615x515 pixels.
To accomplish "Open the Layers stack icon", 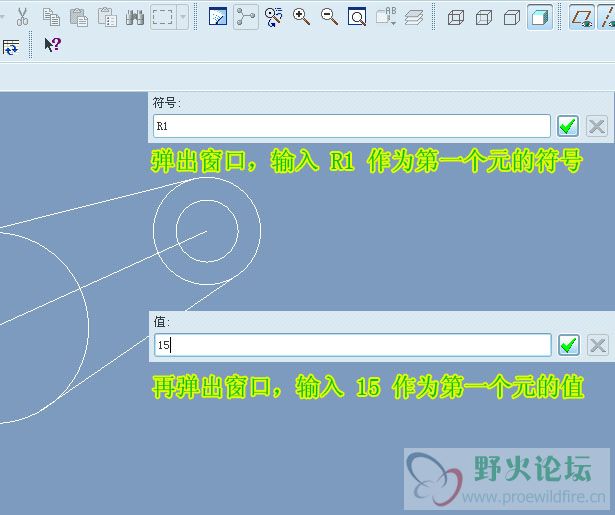I will [414, 18].
